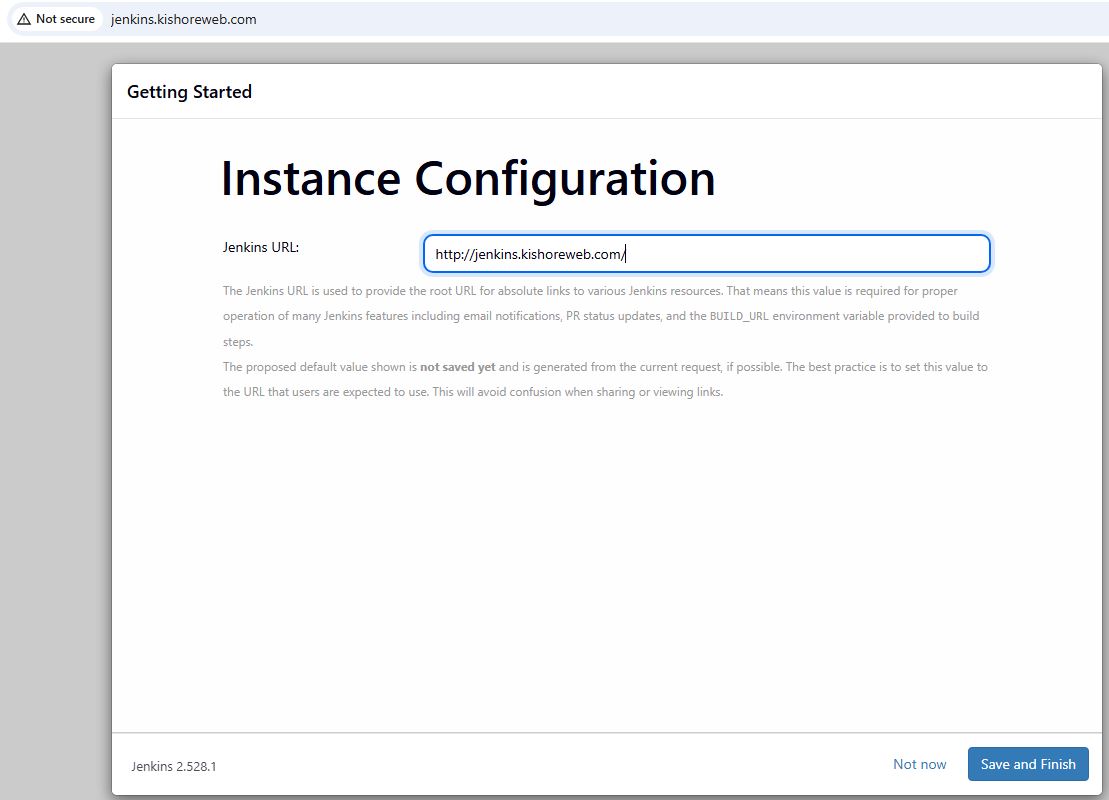
Task: Focus the Jenkins URL input field
Action: [x=706, y=254]
